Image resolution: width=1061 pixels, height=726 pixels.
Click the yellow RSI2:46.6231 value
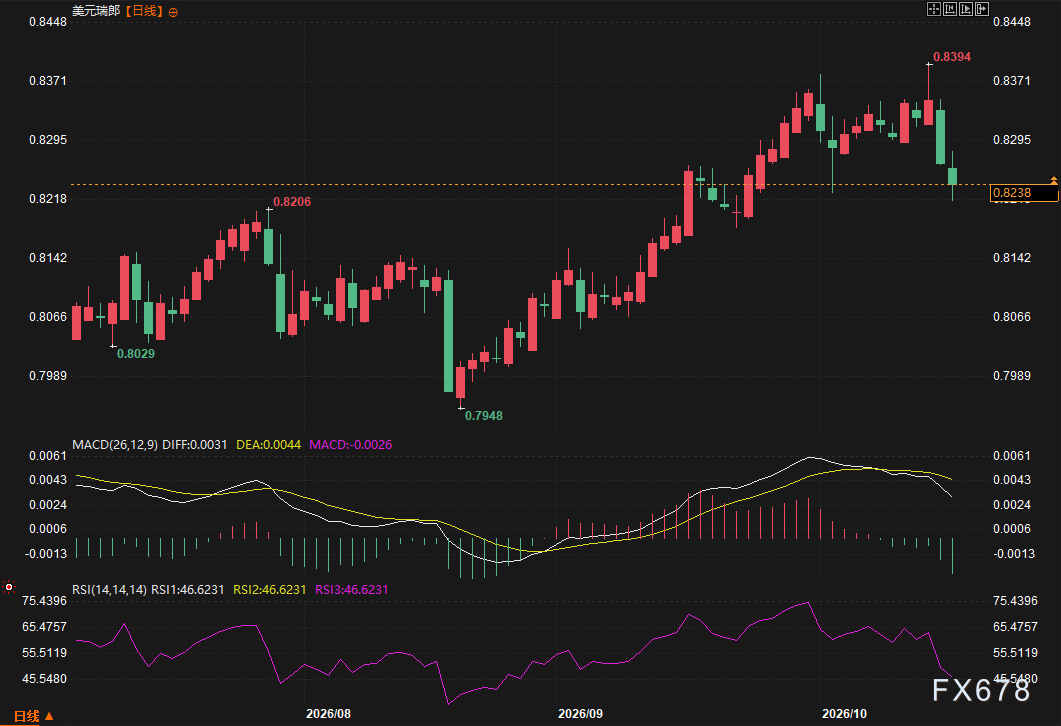pyautogui.click(x=270, y=589)
